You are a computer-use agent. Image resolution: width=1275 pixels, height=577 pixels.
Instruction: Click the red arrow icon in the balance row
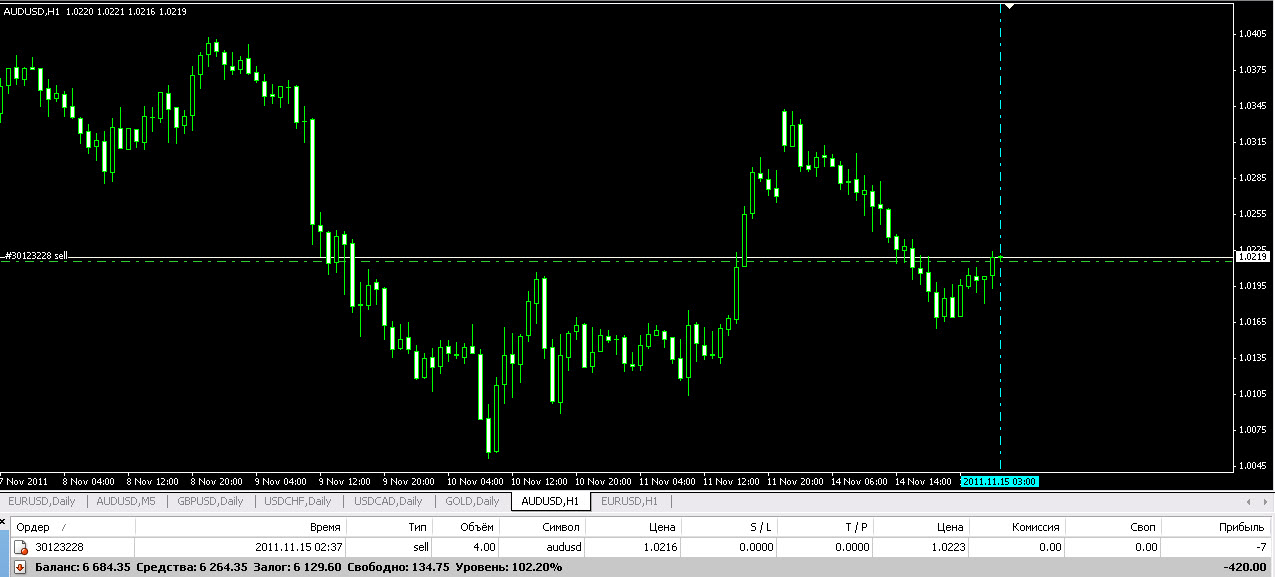[19, 567]
